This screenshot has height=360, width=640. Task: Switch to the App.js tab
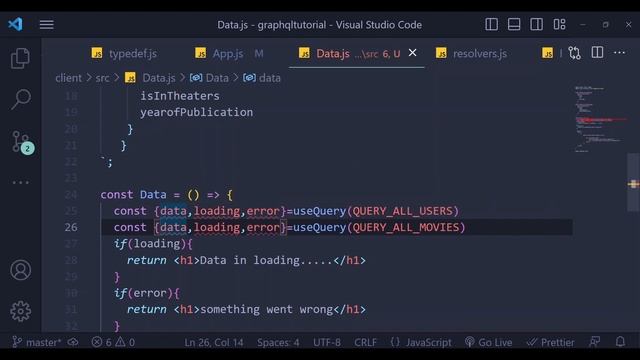(x=229, y=53)
